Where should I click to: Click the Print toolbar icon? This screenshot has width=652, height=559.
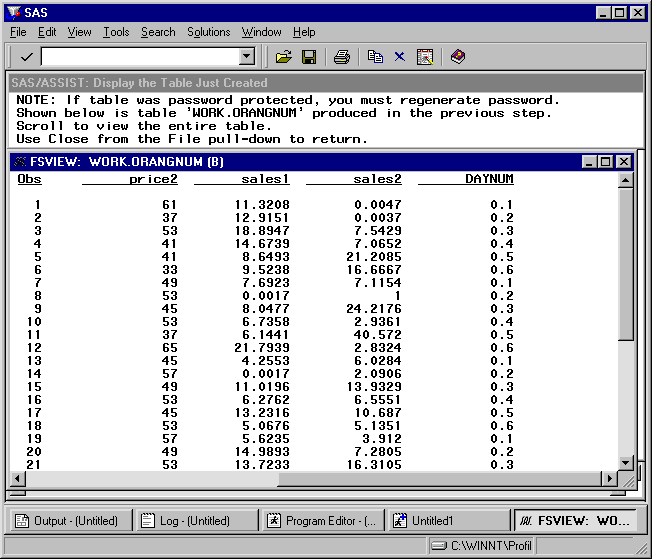click(x=342, y=57)
